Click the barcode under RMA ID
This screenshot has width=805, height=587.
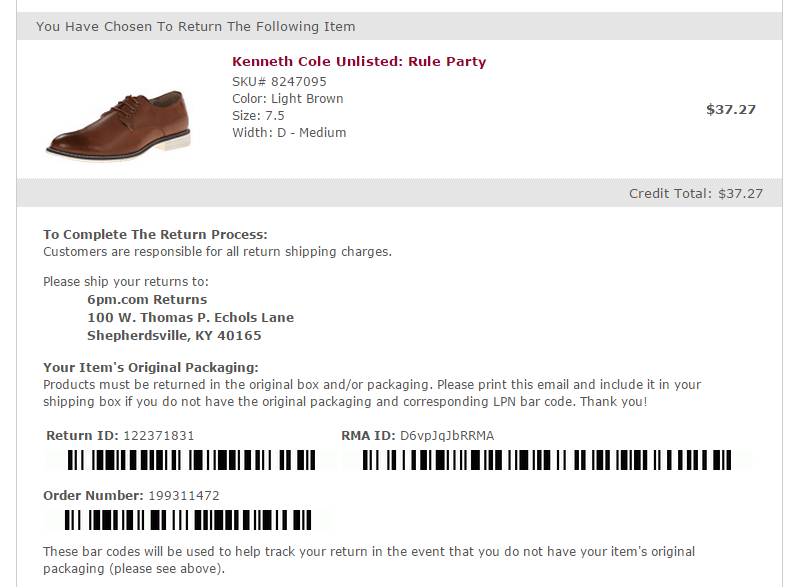(547, 460)
